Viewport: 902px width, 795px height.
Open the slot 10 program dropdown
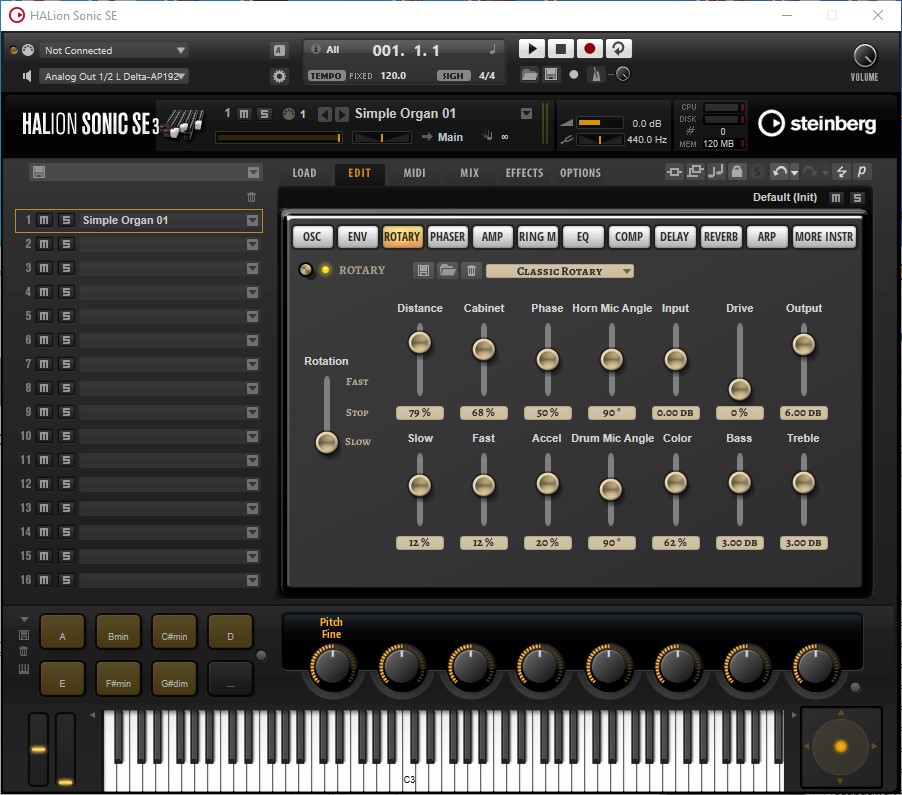click(x=252, y=437)
